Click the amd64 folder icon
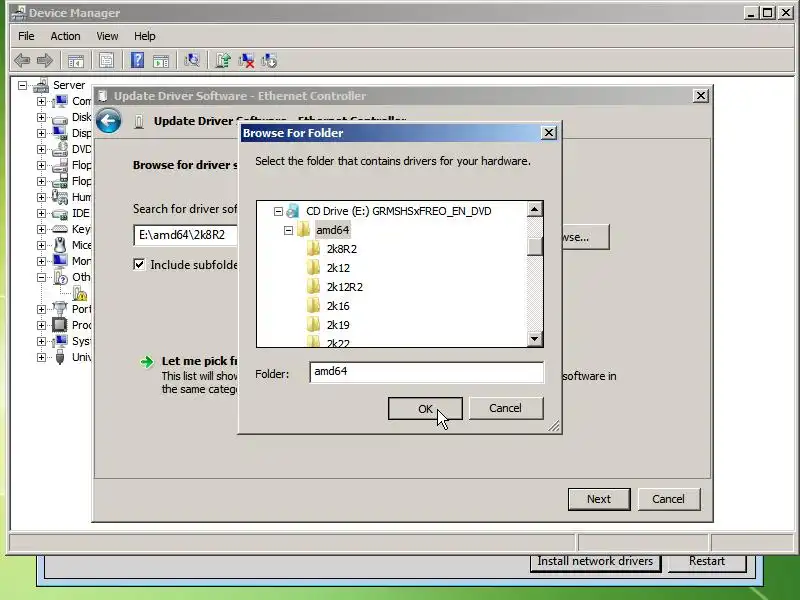This screenshot has height=600, width=800. (304, 230)
